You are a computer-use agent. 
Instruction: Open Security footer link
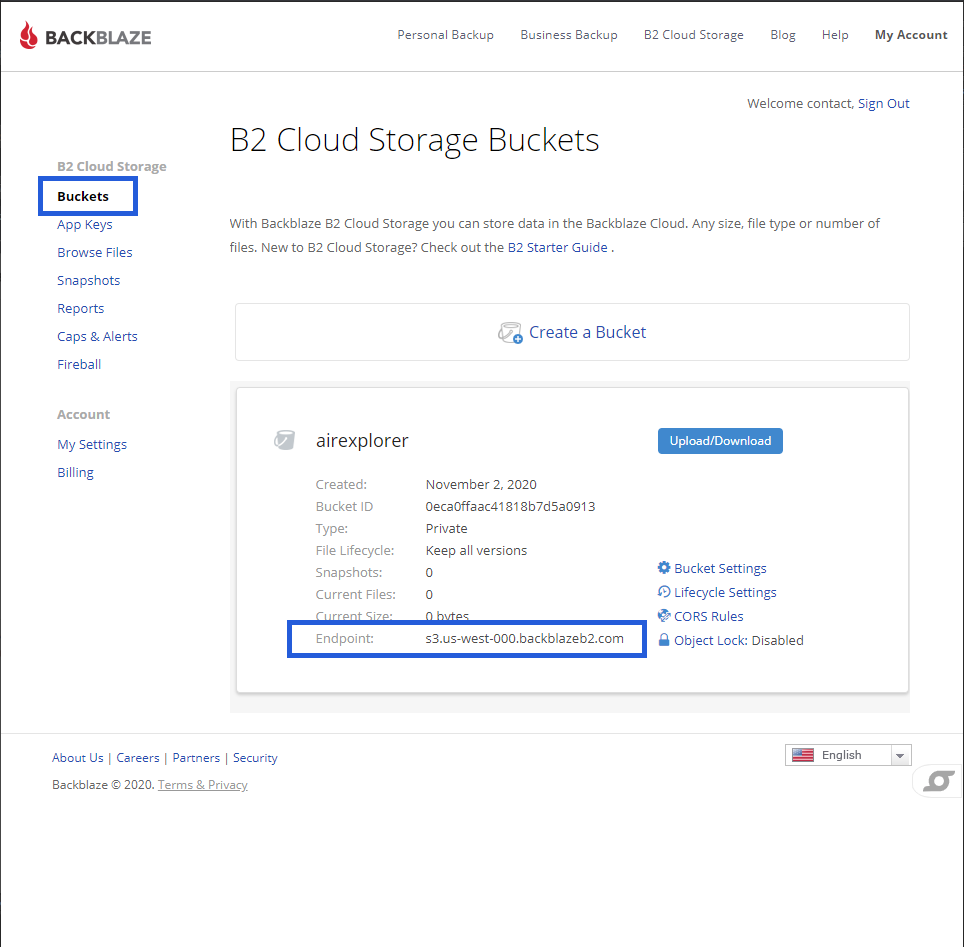click(255, 758)
